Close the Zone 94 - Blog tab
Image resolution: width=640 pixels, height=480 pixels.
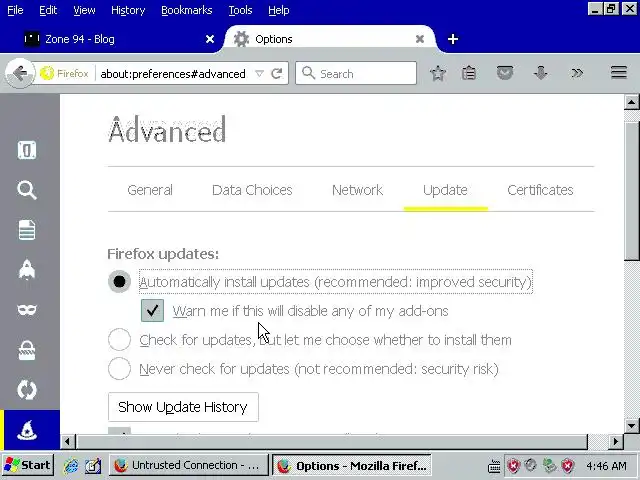210,39
